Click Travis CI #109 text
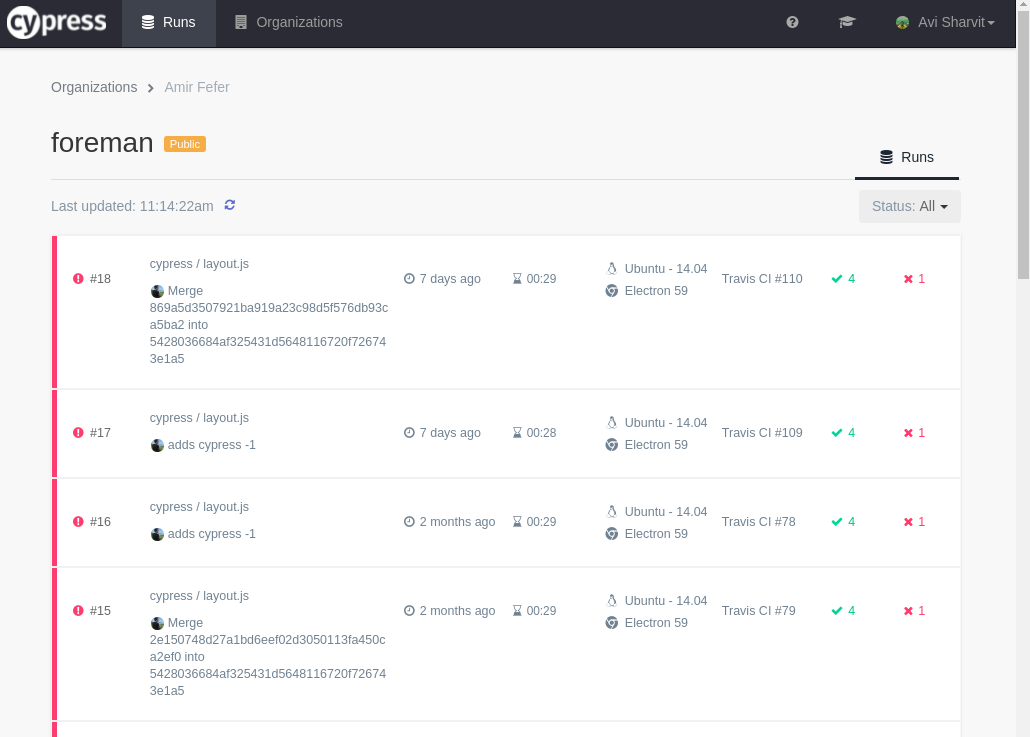The height and width of the screenshot is (737, 1030). click(x=762, y=433)
